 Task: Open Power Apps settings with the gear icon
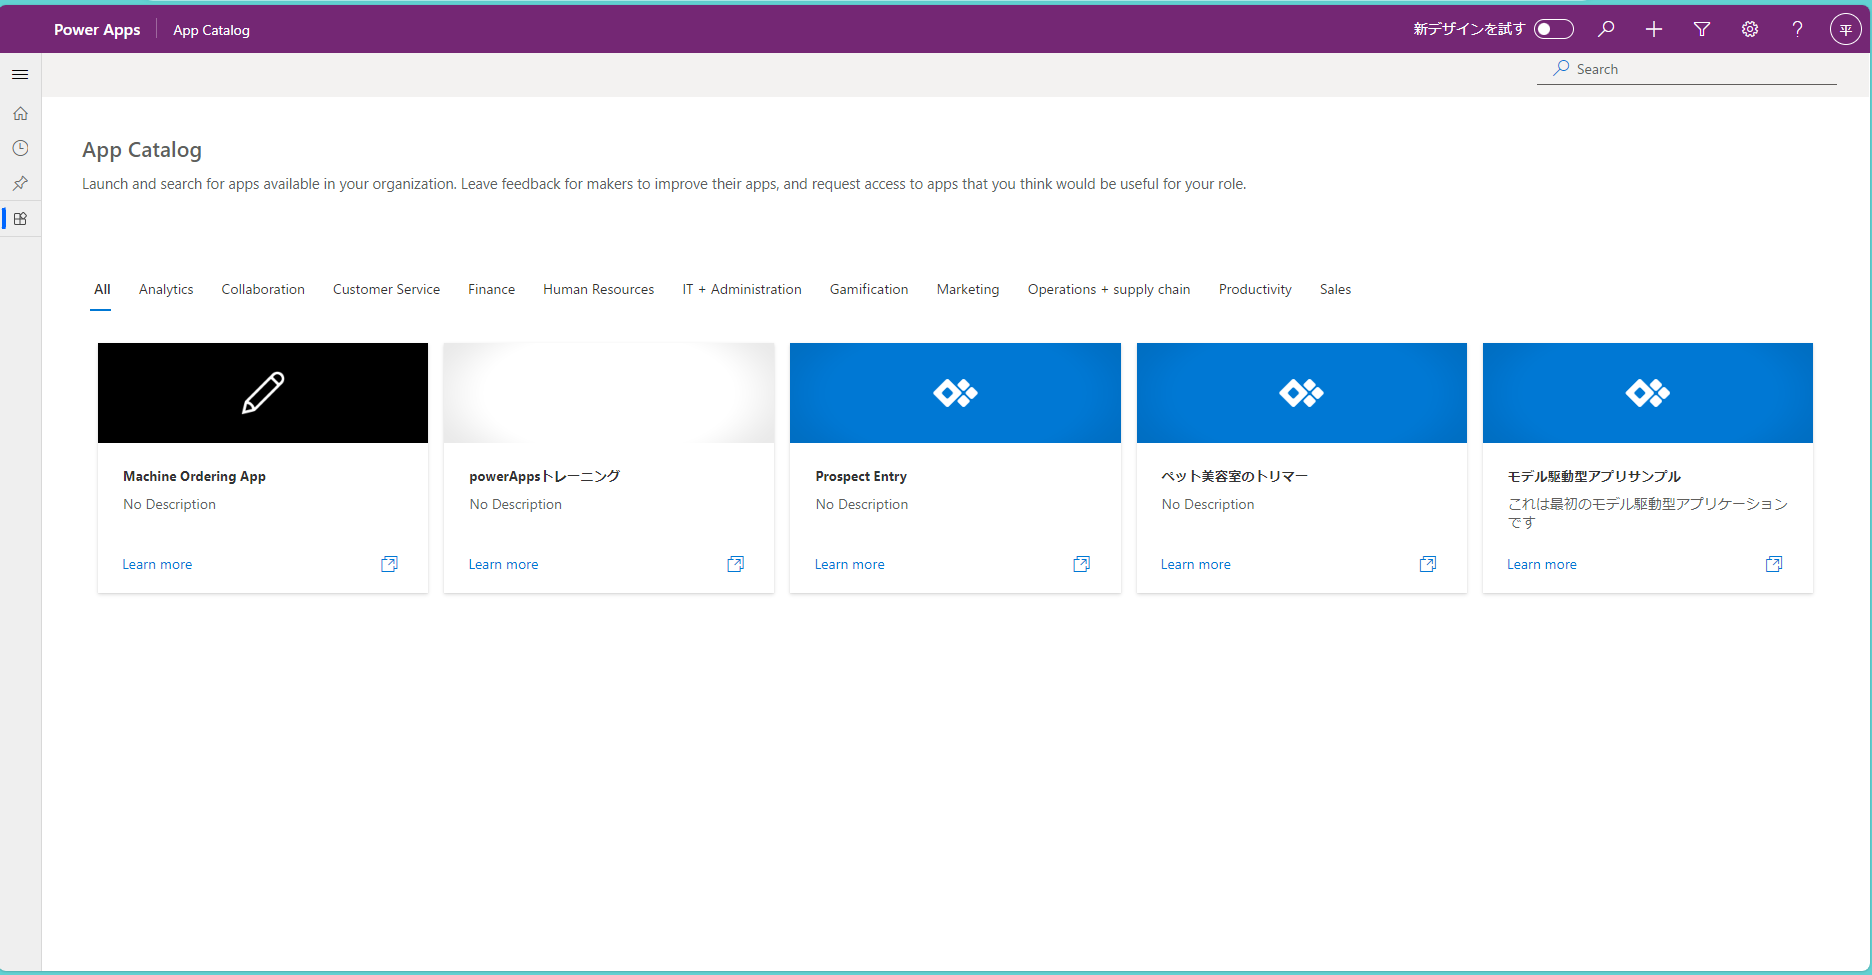click(1750, 29)
